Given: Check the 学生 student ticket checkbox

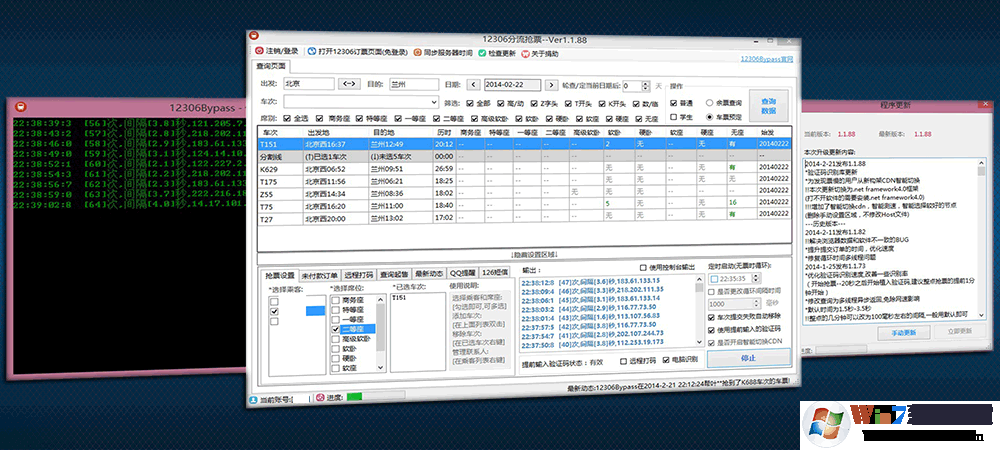Looking at the screenshot, I should point(675,117).
